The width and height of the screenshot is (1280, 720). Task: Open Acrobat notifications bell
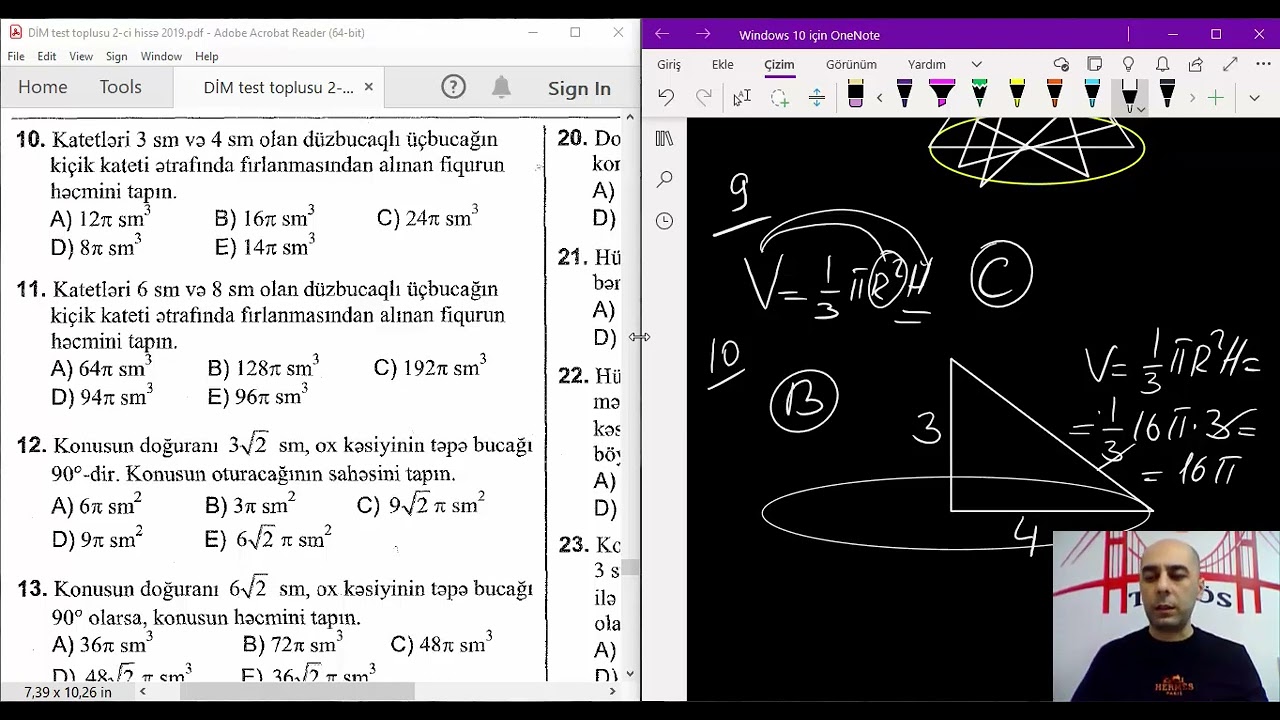(502, 87)
